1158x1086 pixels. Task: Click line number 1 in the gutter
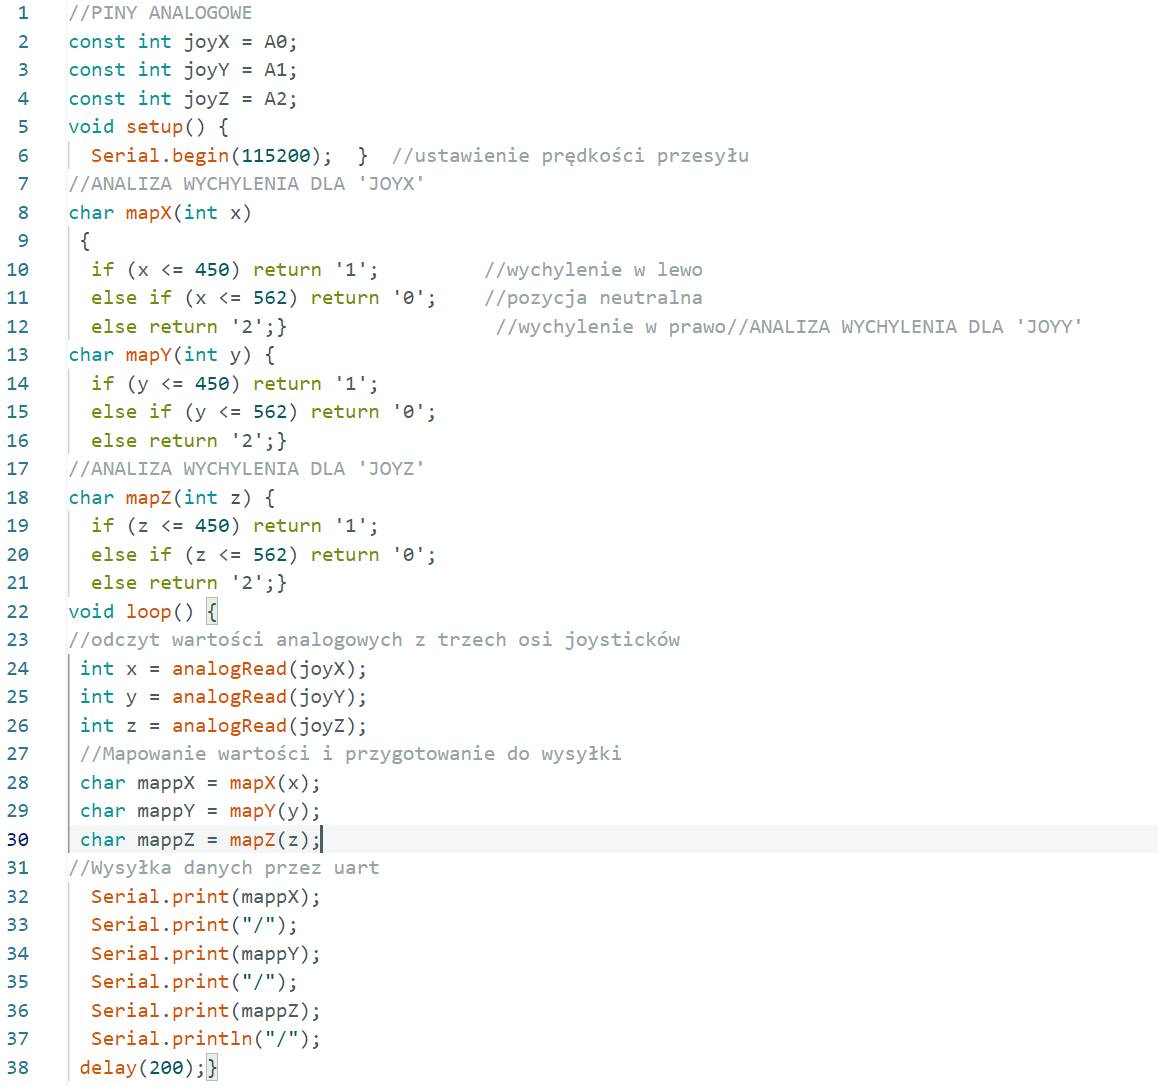[23, 13]
